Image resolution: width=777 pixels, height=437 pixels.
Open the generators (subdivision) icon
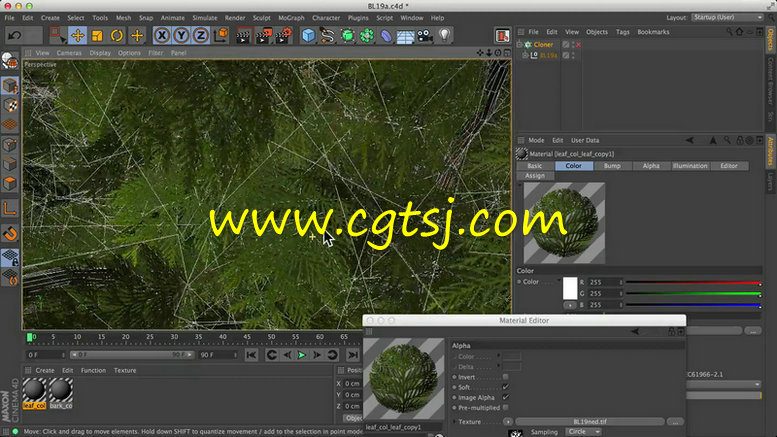coord(347,36)
